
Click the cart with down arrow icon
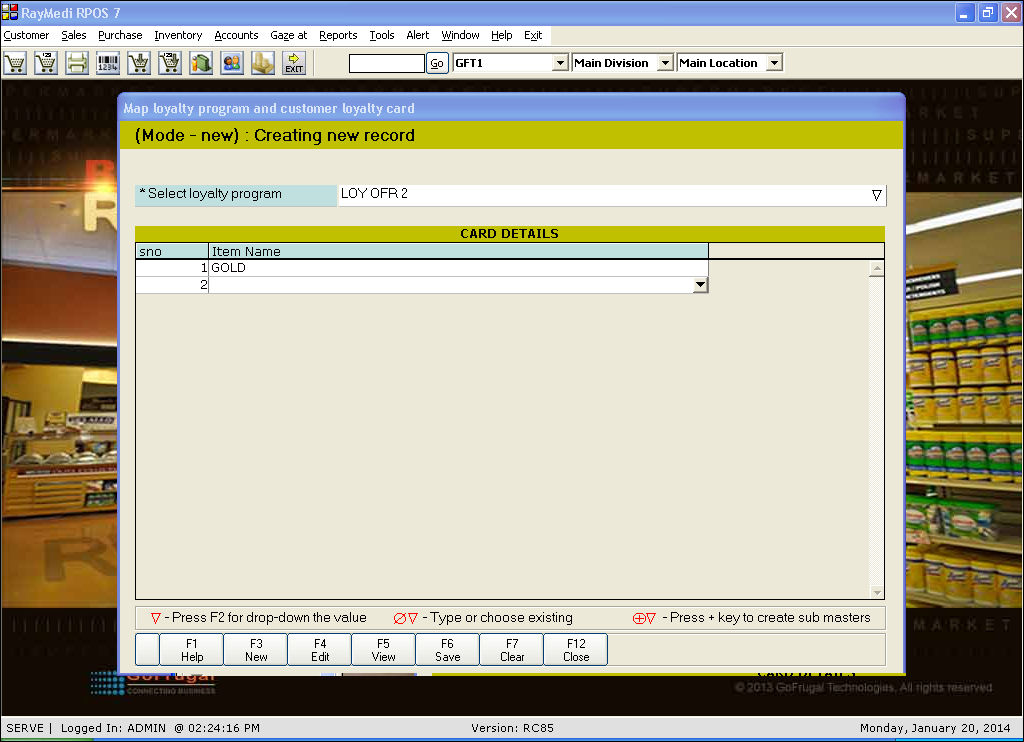tap(139, 63)
